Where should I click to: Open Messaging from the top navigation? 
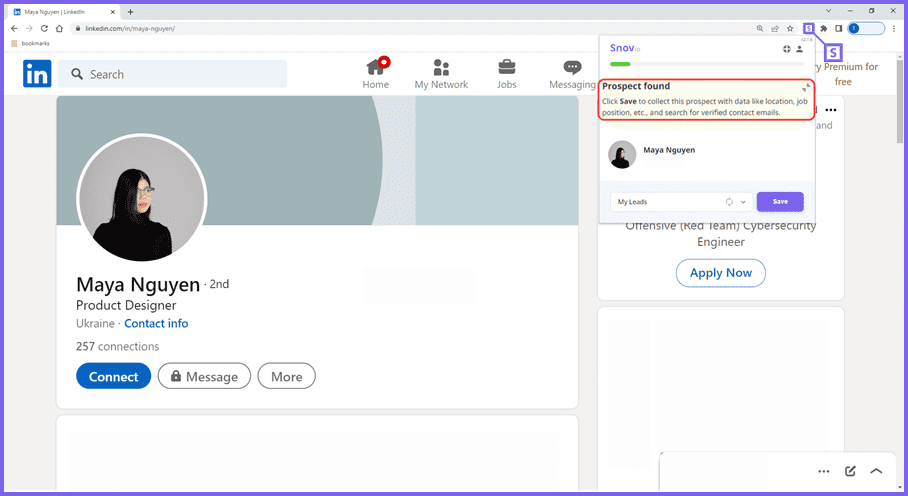point(572,73)
